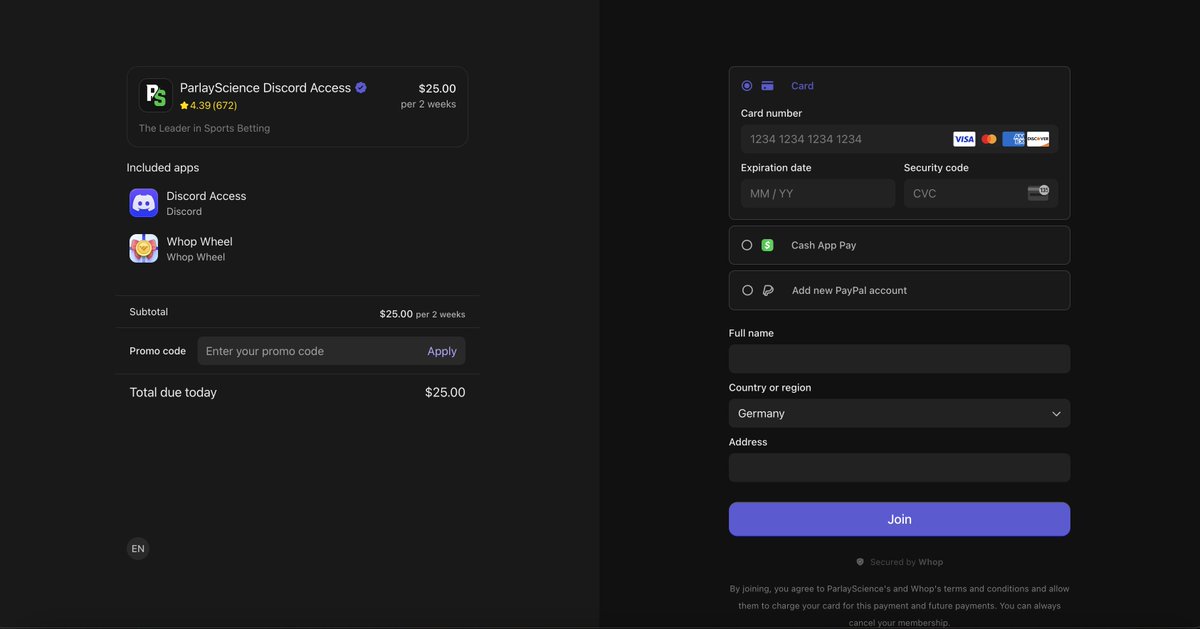Click the American Express card icon

(1013, 138)
